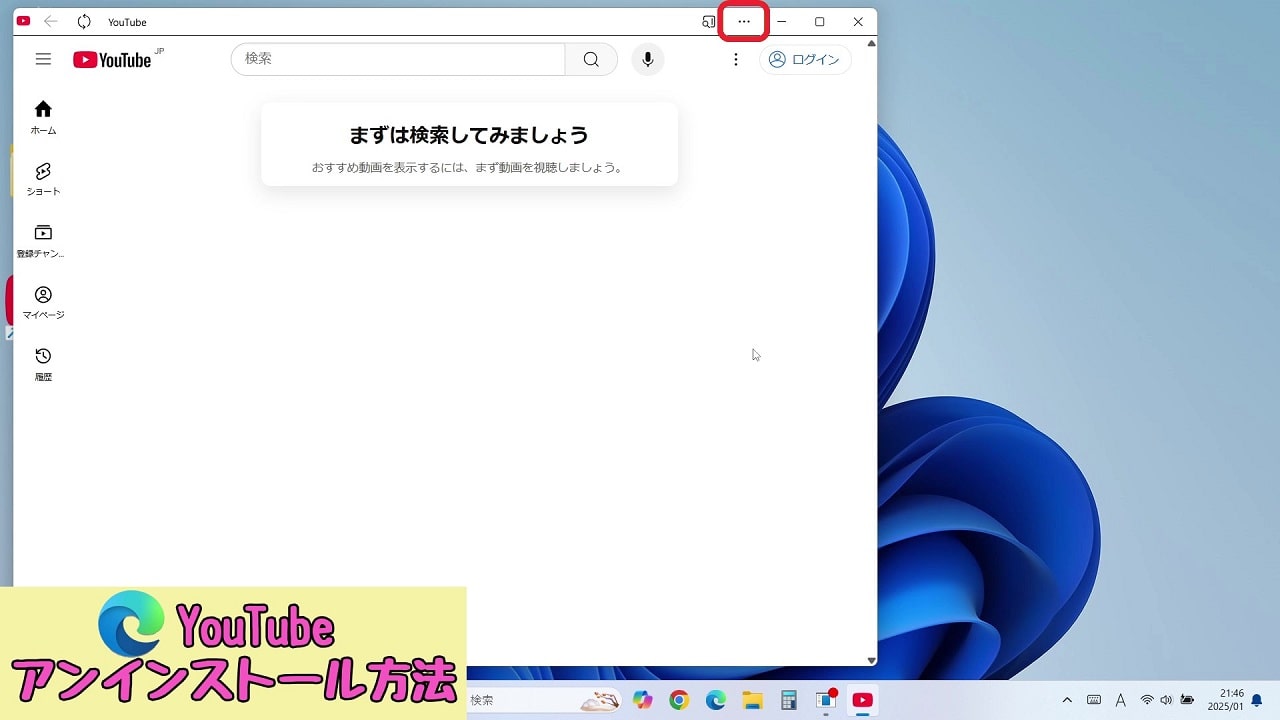Click the battery tray icon
1280x720 pixels.
pyautogui.click(x=1187, y=700)
